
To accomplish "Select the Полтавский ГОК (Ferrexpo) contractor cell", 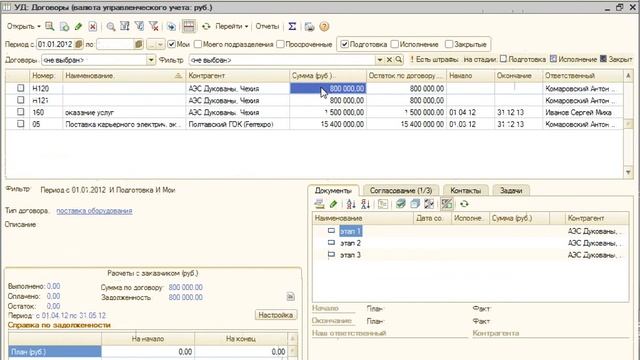I will [238, 124].
